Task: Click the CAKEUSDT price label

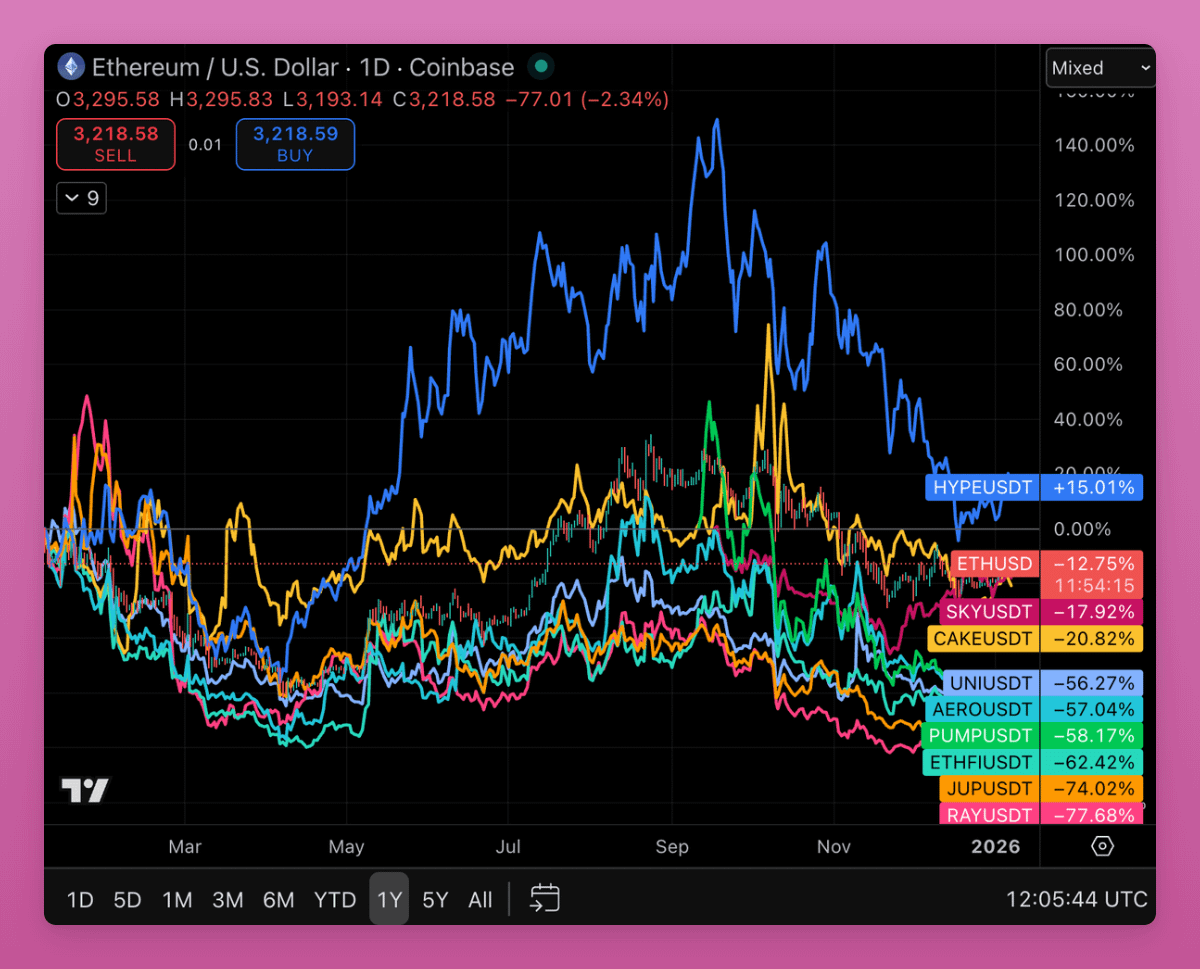Action: (x=985, y=638)
